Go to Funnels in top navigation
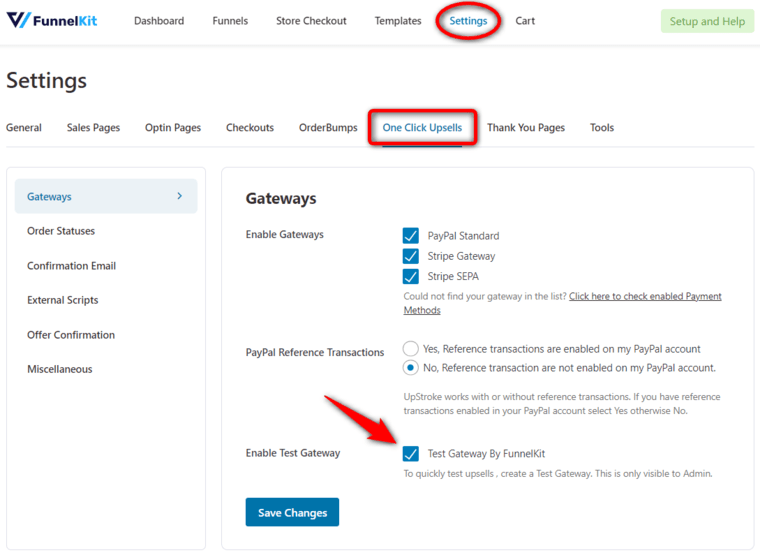The width and height of the screenshot is (760, 555). click(230, 21)
